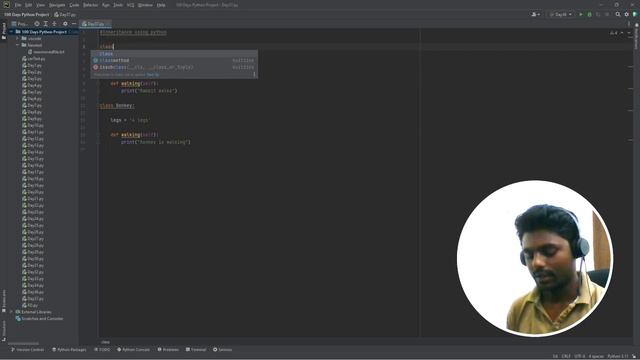Open the Run menu
Image resolution: width=640 pixels, height=360 pixels.
tap(106, 5)
